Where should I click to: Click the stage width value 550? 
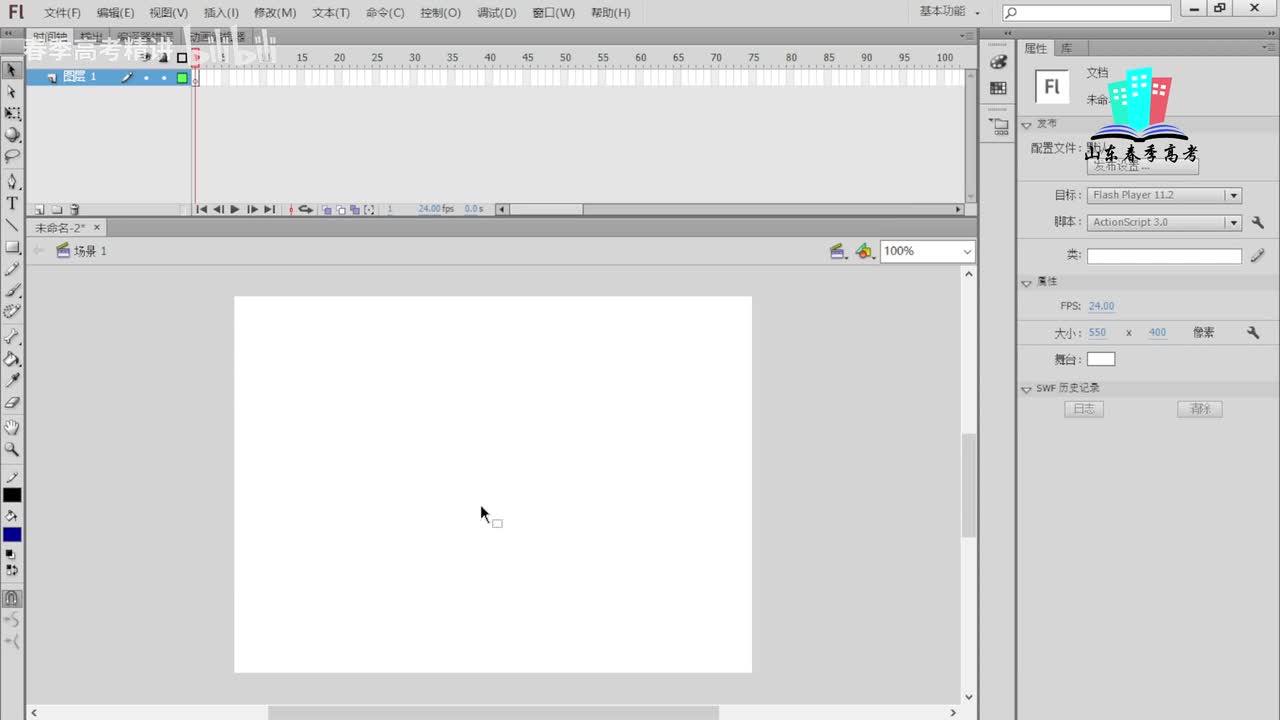coord(1097,333)
